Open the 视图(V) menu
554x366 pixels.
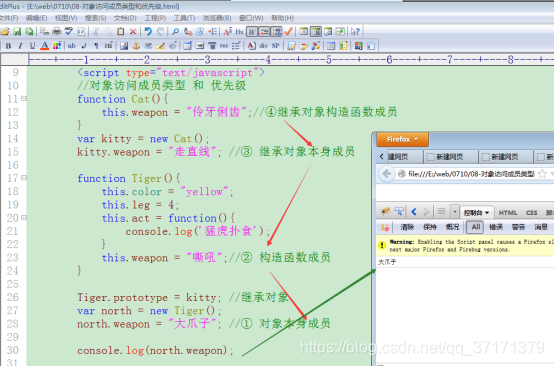tap(66, 18)
